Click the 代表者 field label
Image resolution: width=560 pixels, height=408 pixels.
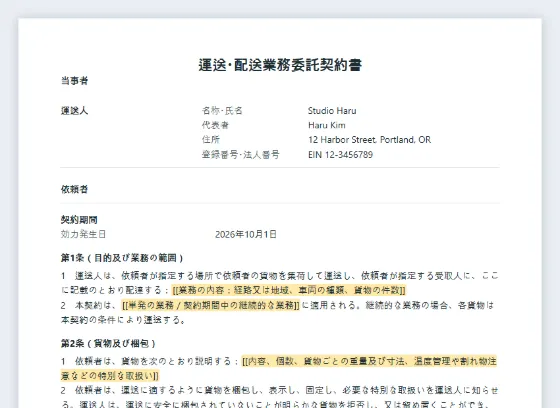point(215,125)
